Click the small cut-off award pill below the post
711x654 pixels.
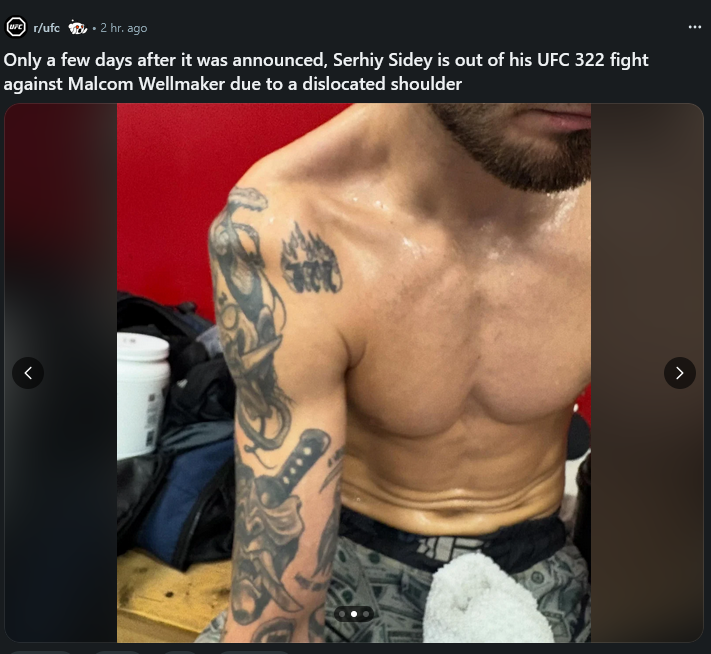pyautogui.click(x=180, y=652)
